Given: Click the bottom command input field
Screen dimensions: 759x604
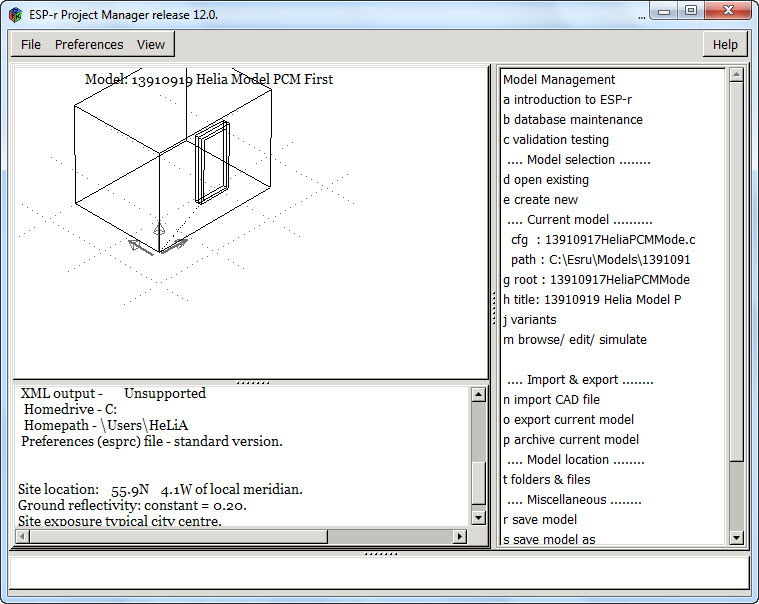Looking at the screenshot, I should click(379, 573).
